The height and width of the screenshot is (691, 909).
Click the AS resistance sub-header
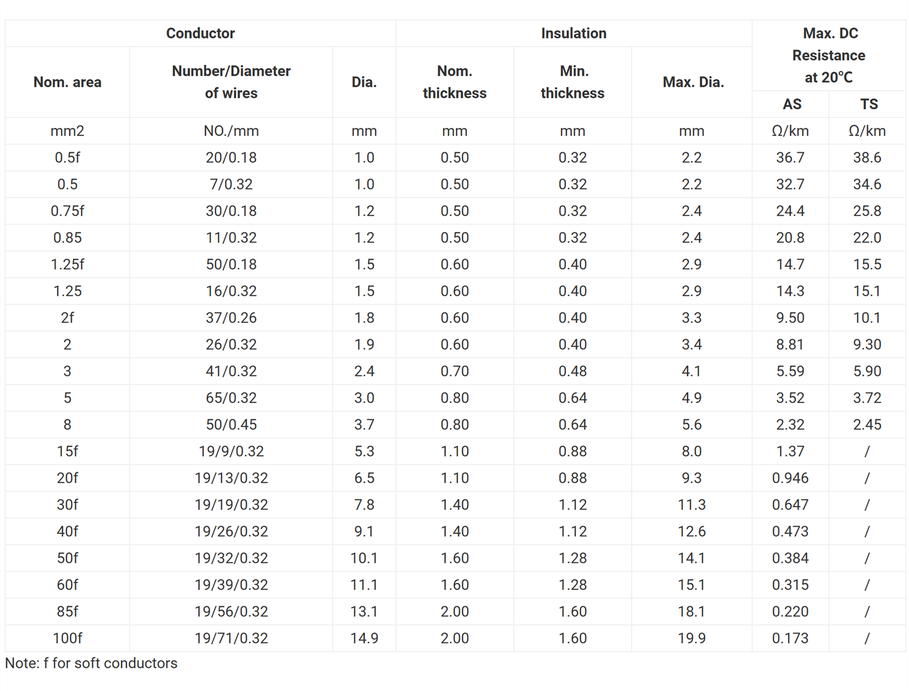(x=791, y=104)
